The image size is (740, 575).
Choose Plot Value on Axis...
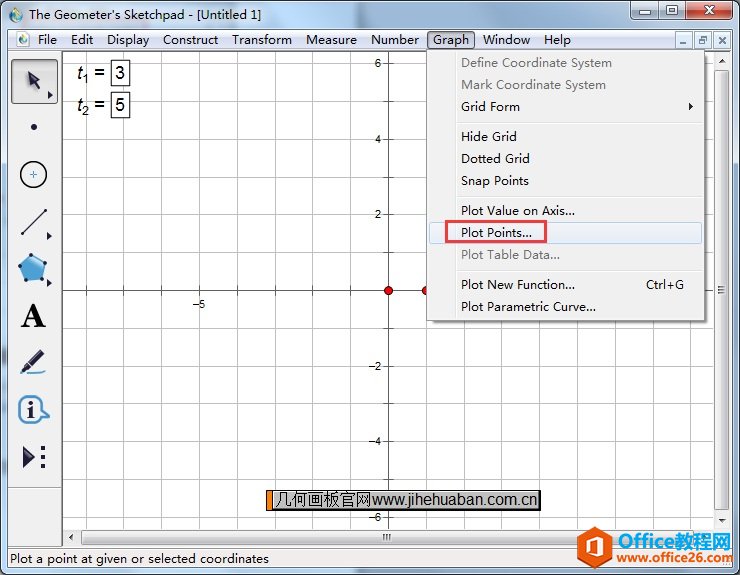click(565, 211)
